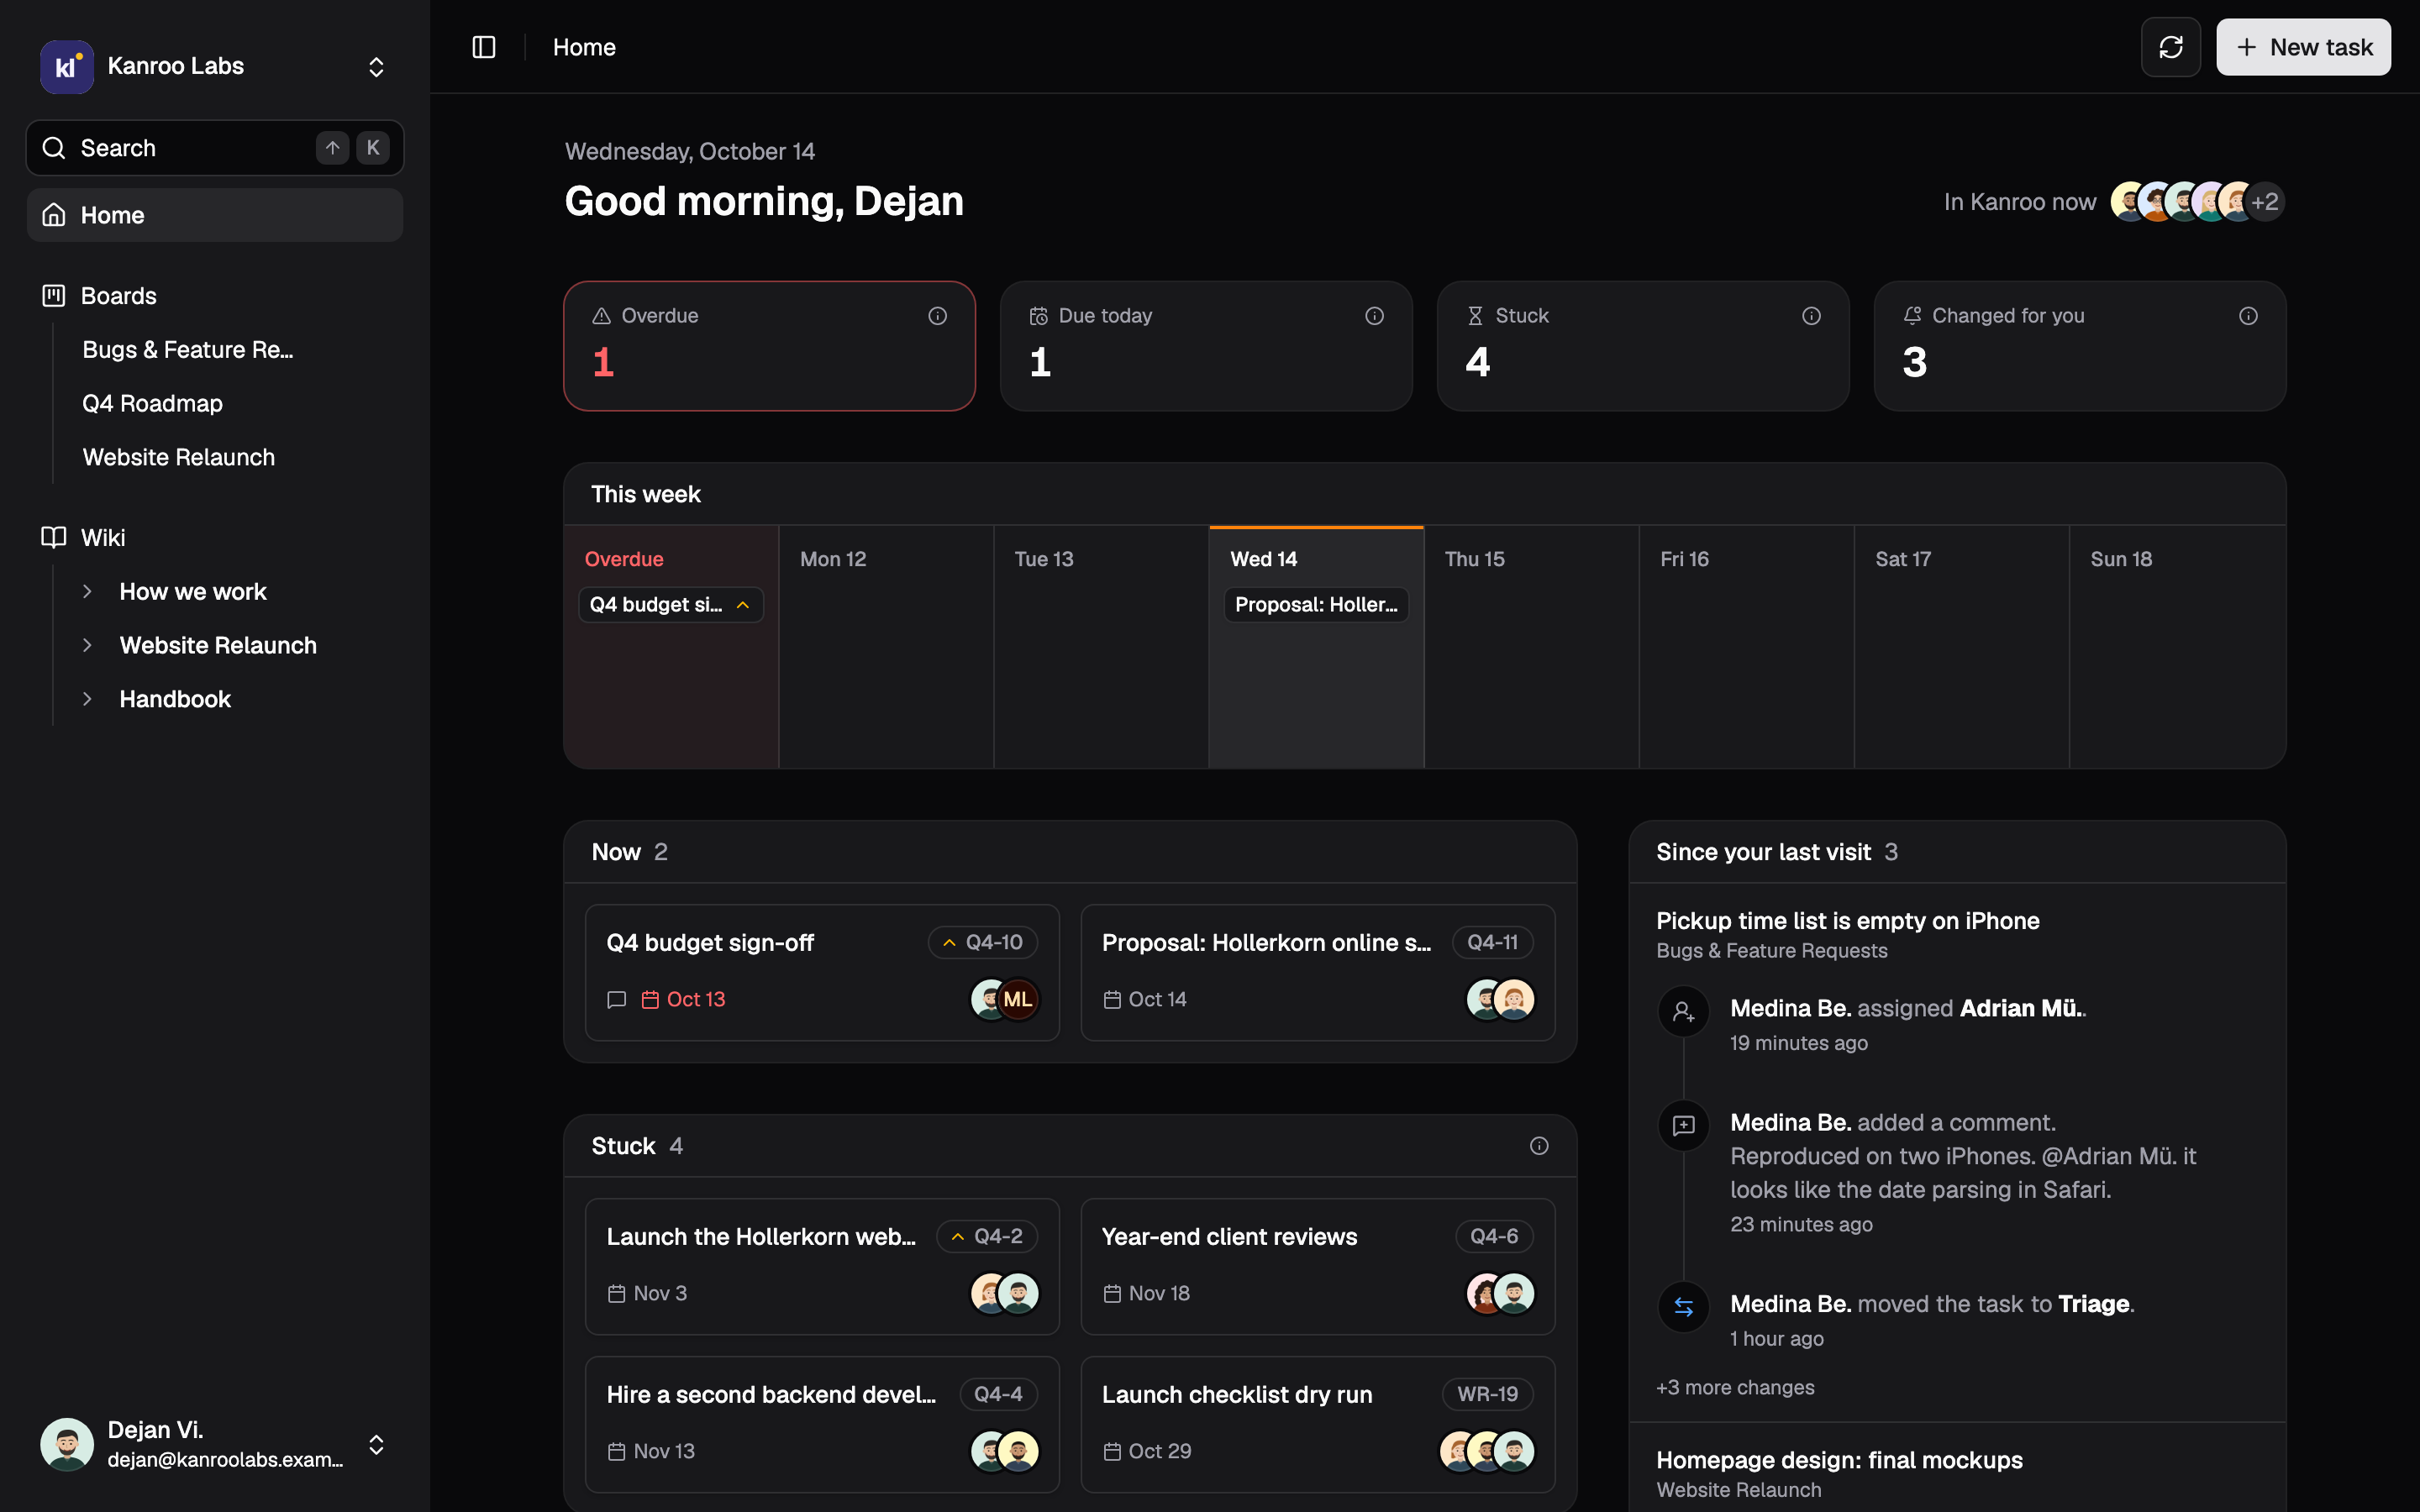This screenshot has height=1512, width=2420.
Task: Click info icon in Stuck section header
Action: point(1539,1146)
